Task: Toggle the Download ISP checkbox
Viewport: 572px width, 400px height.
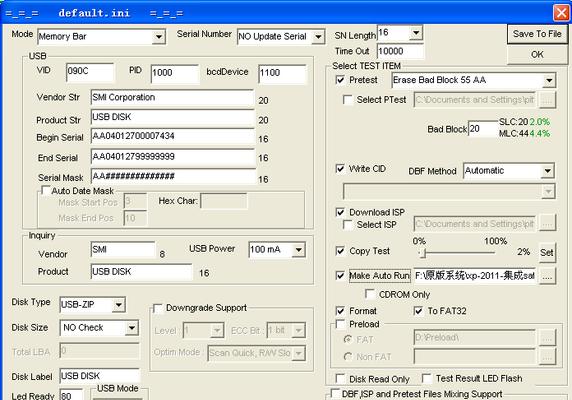Action: (340, 212)
